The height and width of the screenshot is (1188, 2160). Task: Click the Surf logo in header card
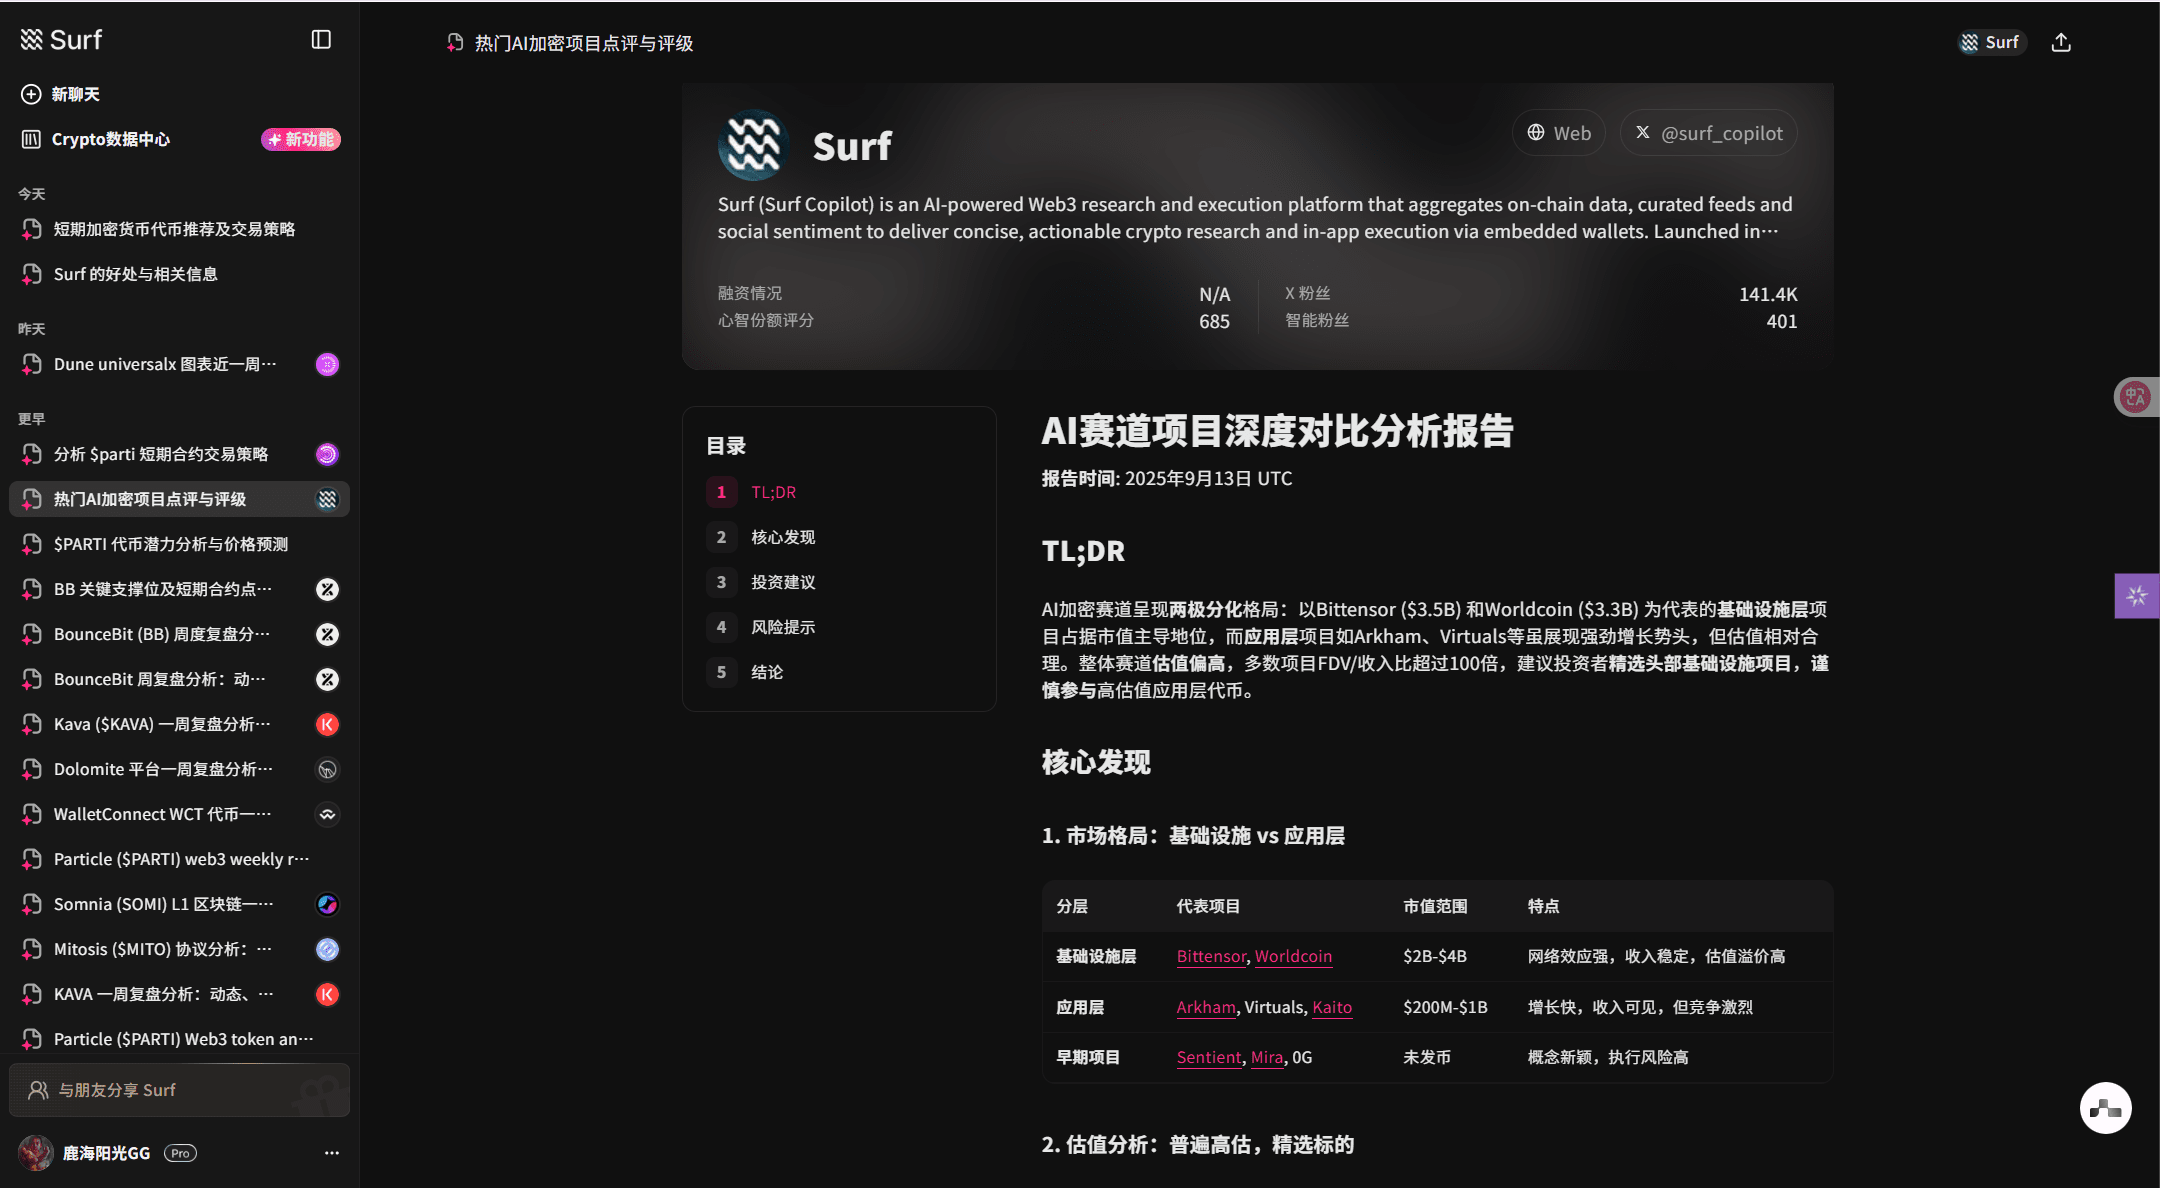point(754,145)
